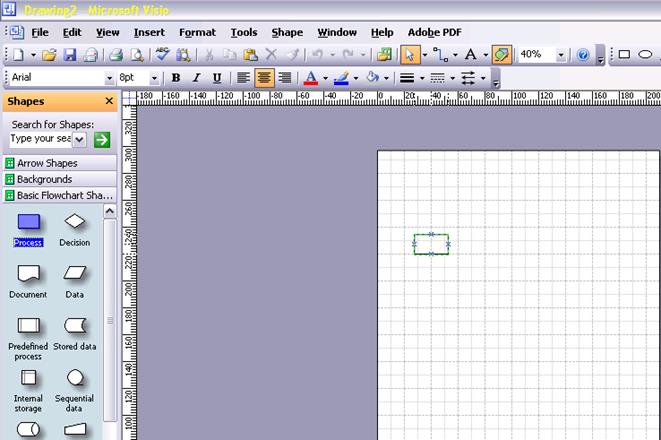Viewport: 661px width, 440px height.
Task: Select the Decision shape in stencil
Action: 75,222
